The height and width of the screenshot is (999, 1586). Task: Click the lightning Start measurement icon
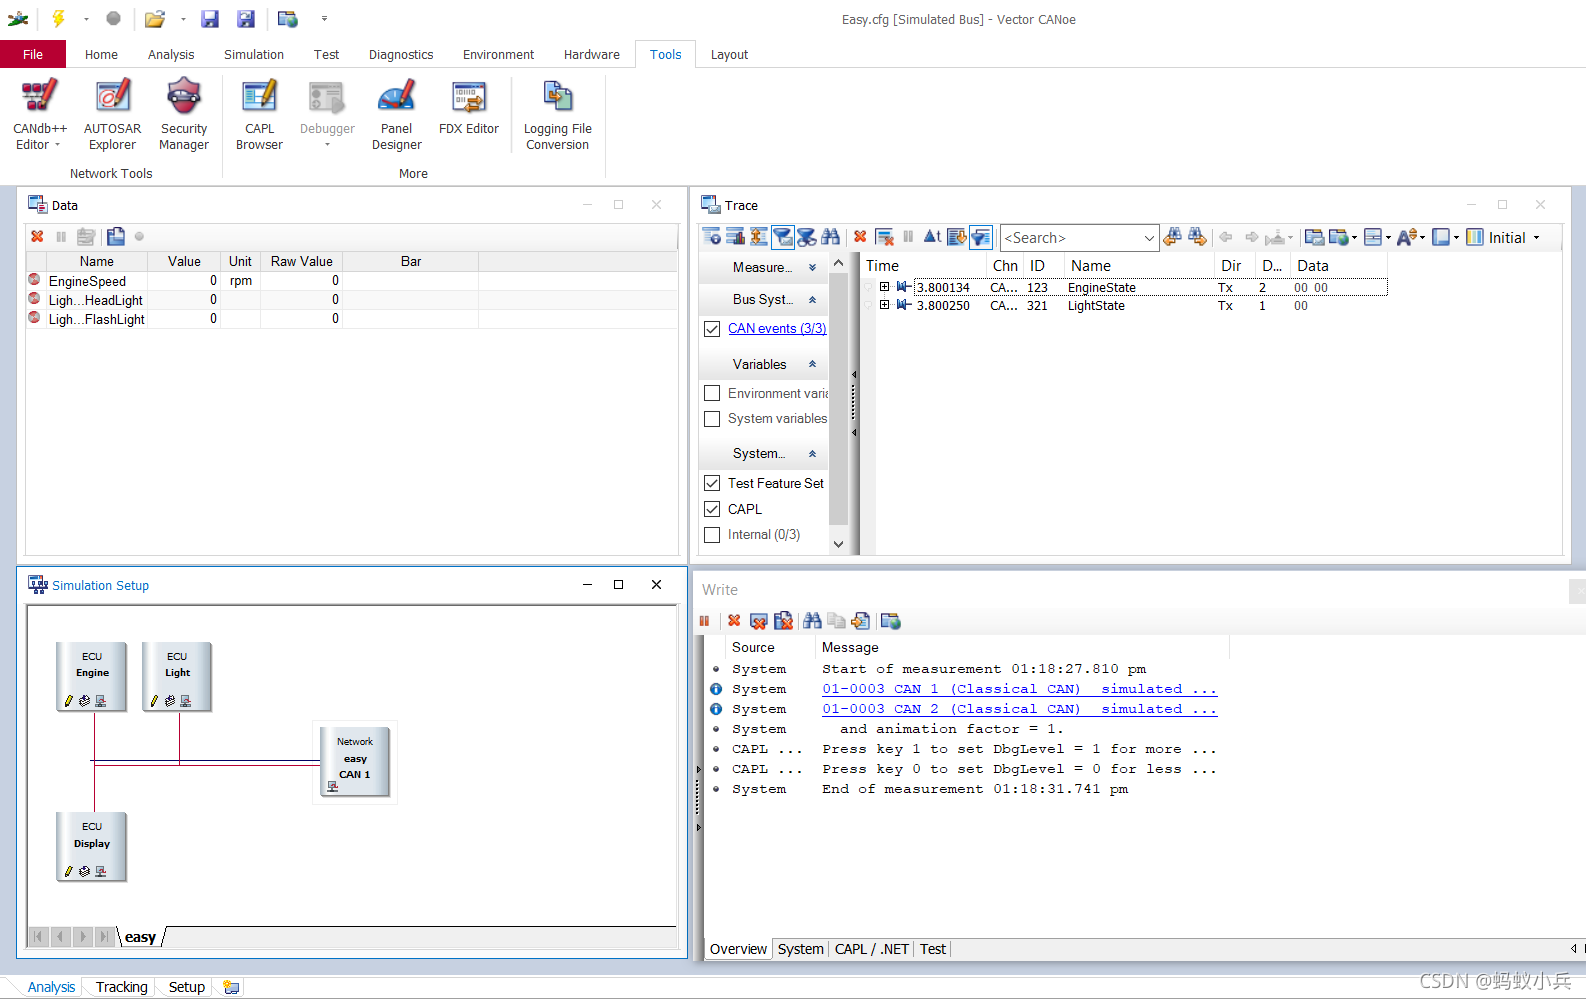(58, 18)
